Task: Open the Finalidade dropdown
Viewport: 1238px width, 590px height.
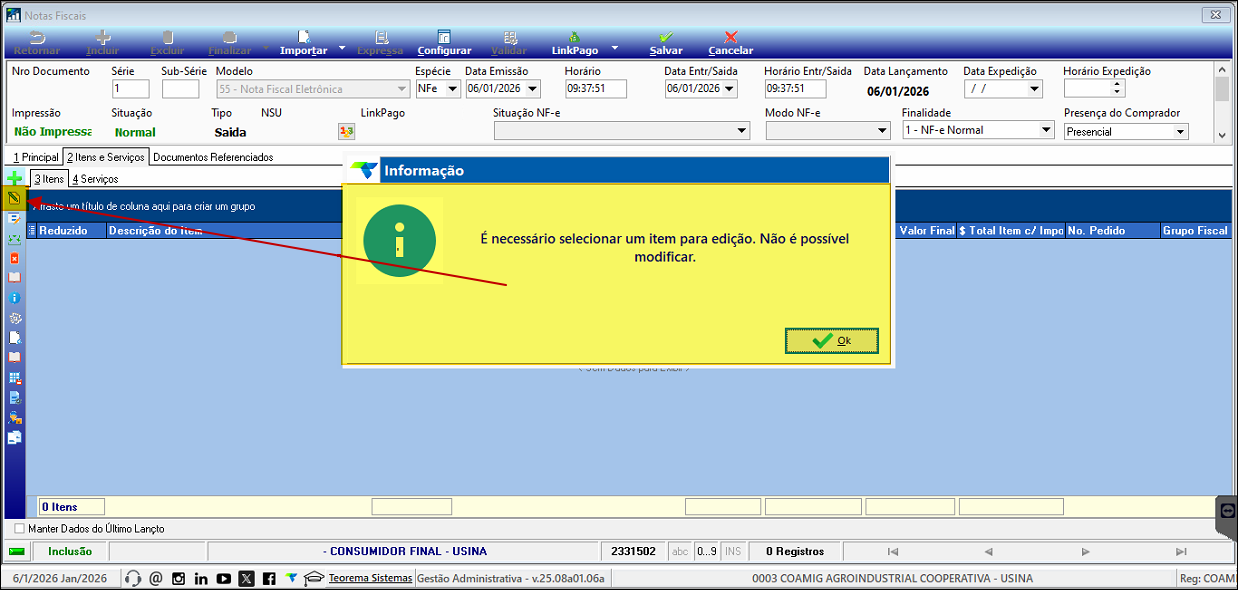Action: coord(1046,130)
